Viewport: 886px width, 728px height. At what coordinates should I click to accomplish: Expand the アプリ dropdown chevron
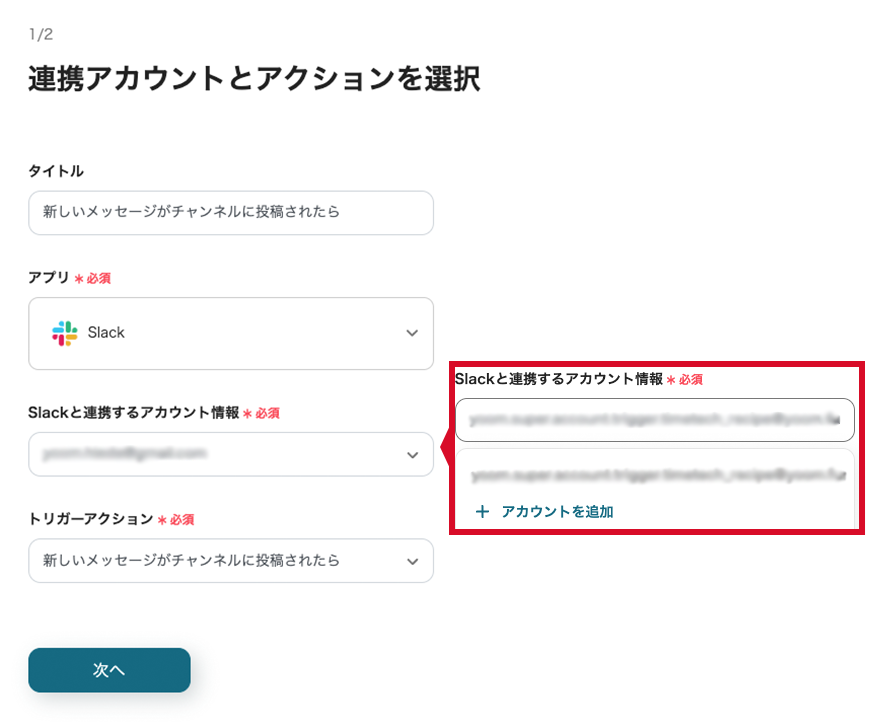412,333
